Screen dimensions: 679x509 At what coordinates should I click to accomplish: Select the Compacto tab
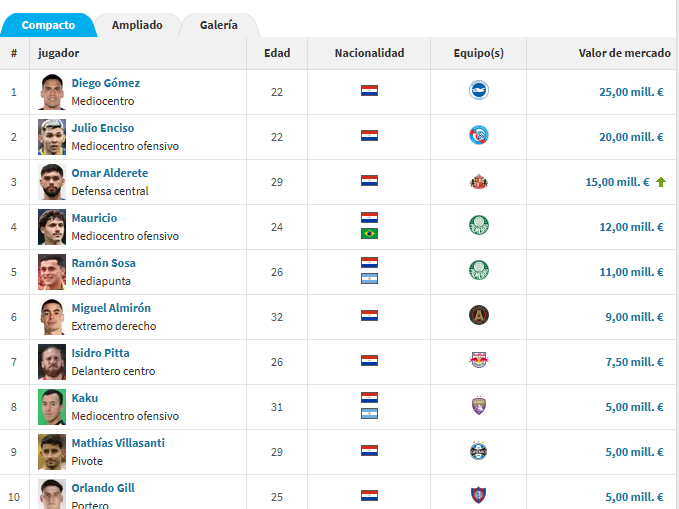tap(48, 25)
